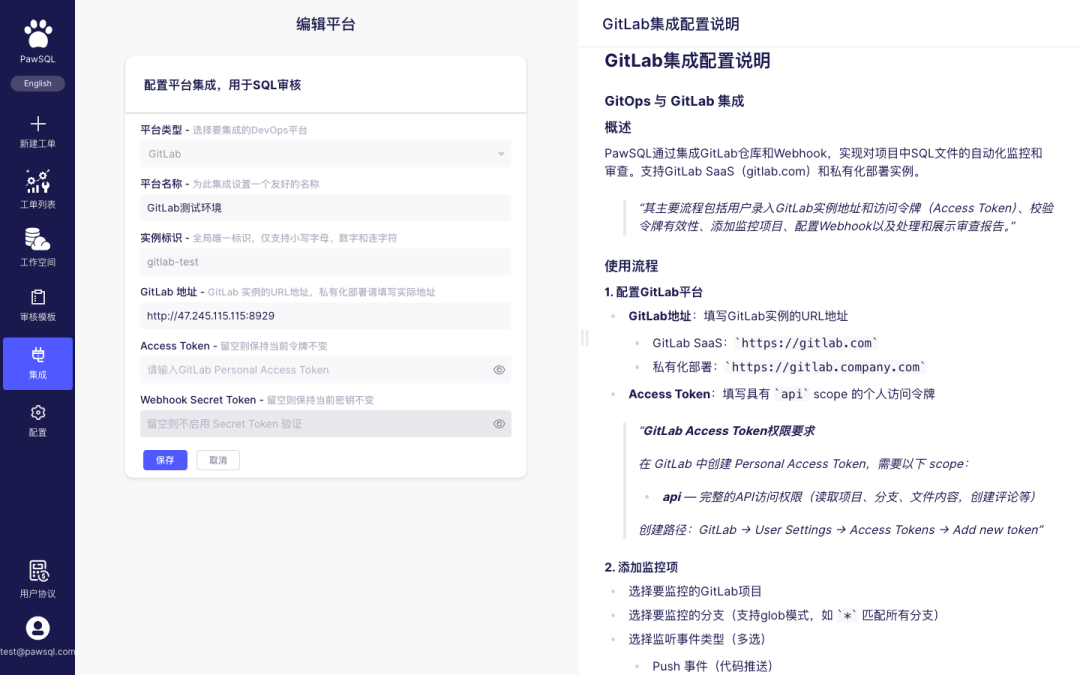Click GitLab集成配置说明 panel header
The image size is (1080, 675).
[671, 24]
